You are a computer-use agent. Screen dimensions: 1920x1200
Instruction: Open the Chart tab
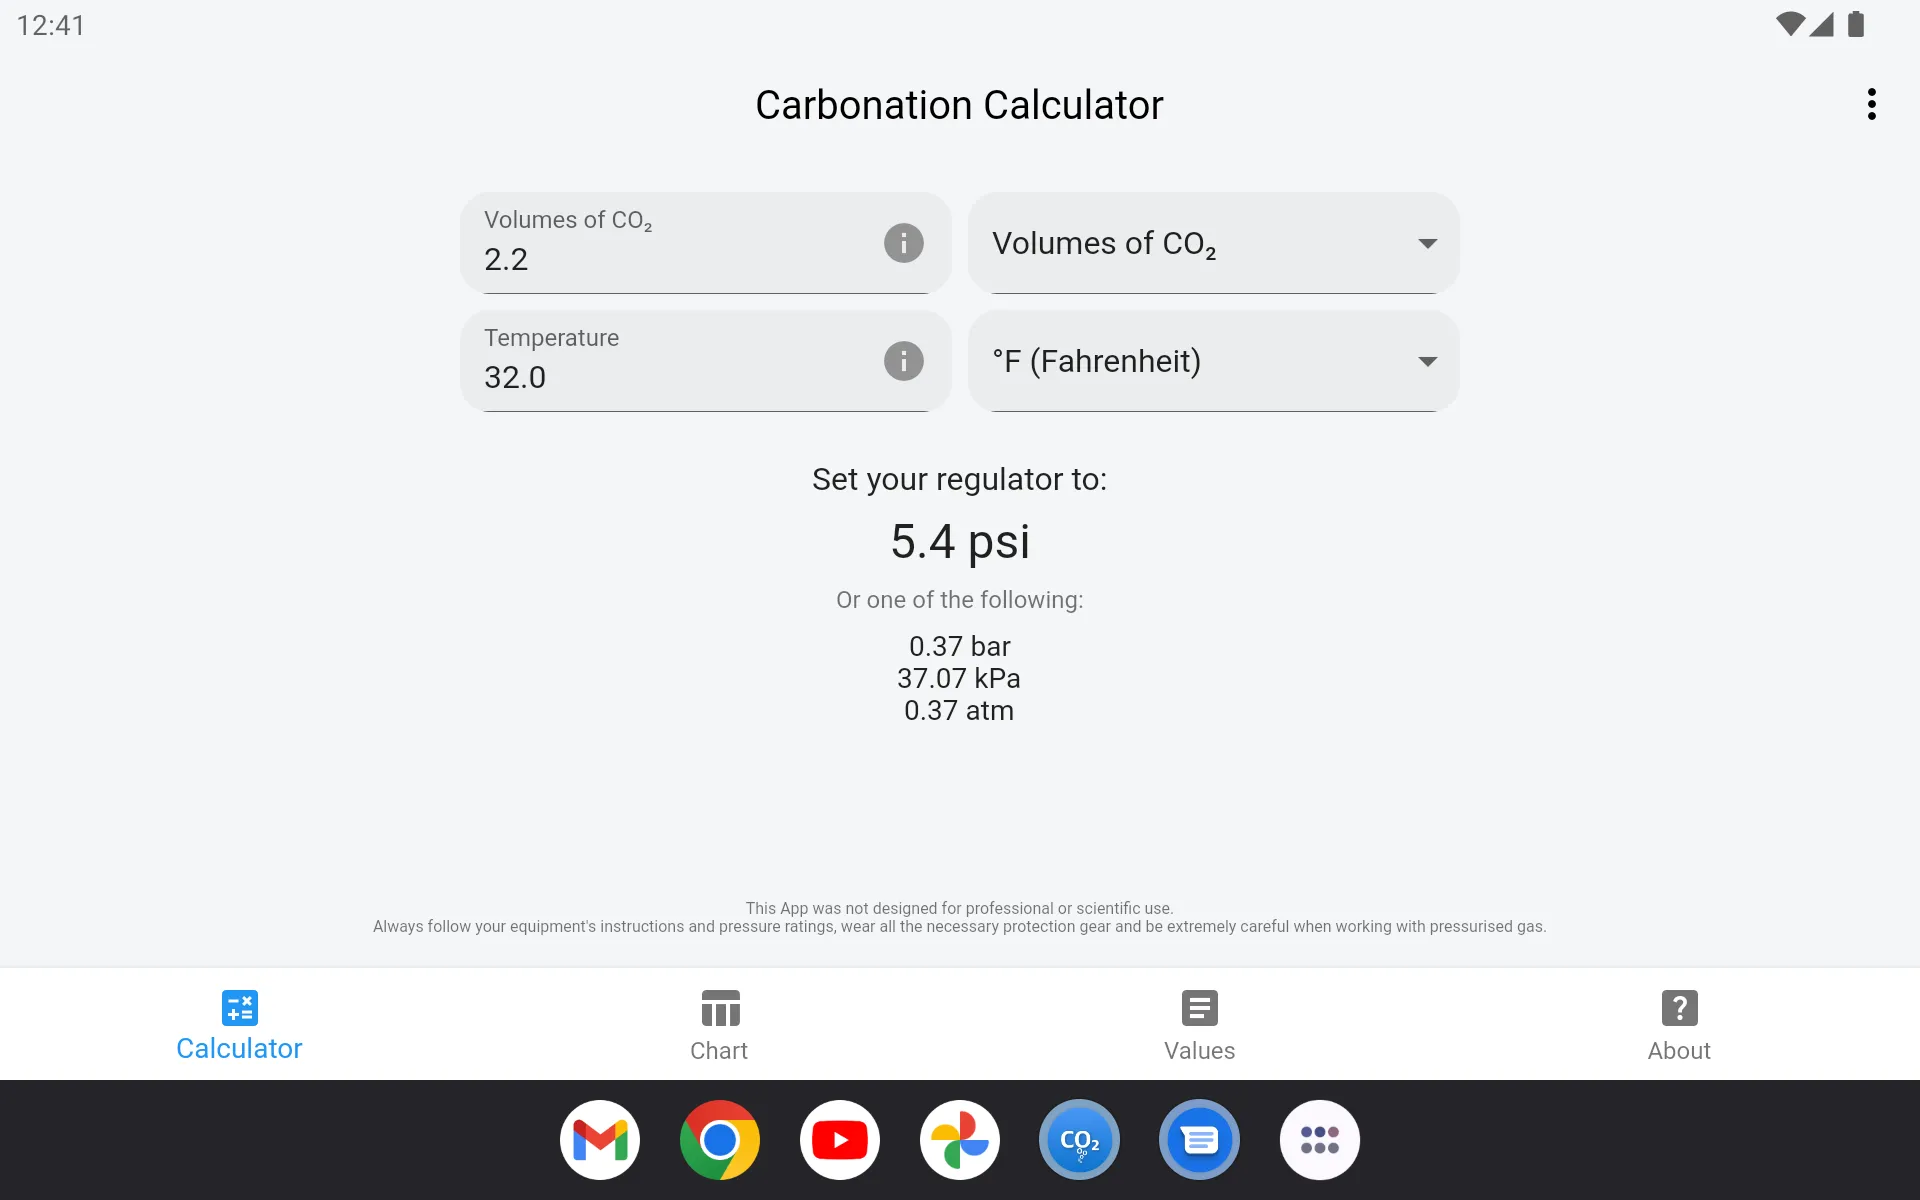point(719,1023)
